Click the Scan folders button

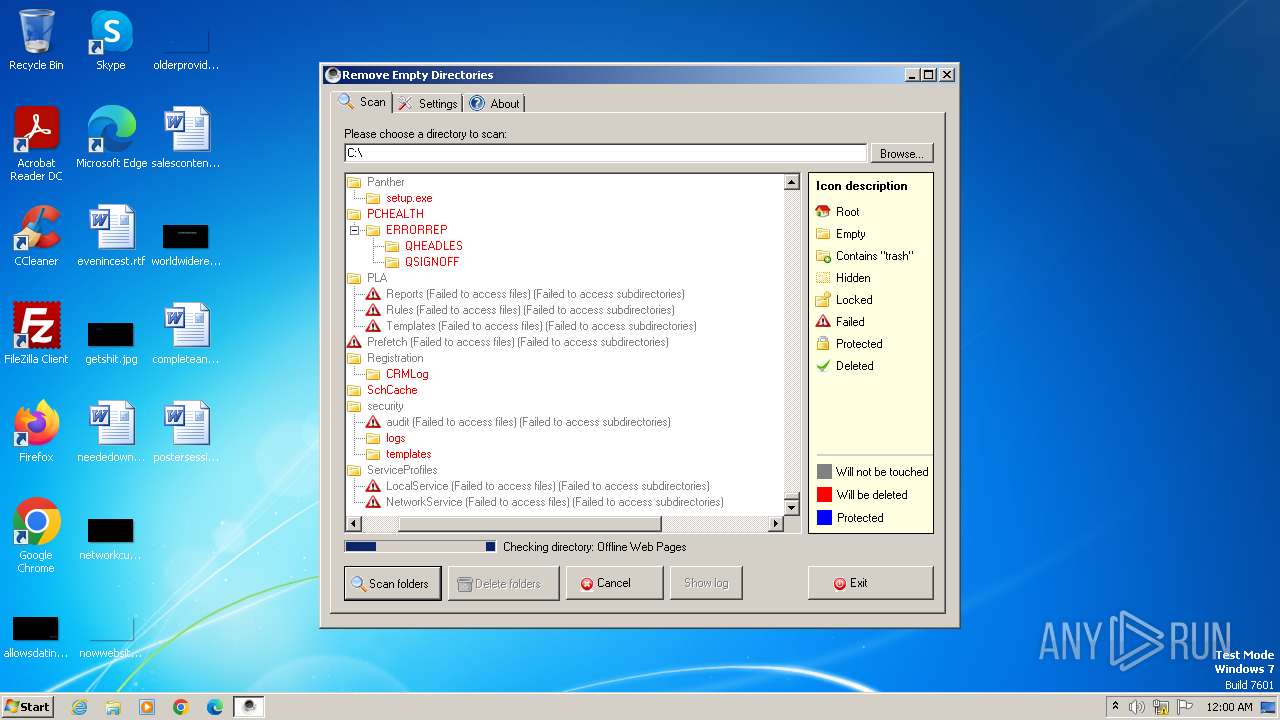392,584
